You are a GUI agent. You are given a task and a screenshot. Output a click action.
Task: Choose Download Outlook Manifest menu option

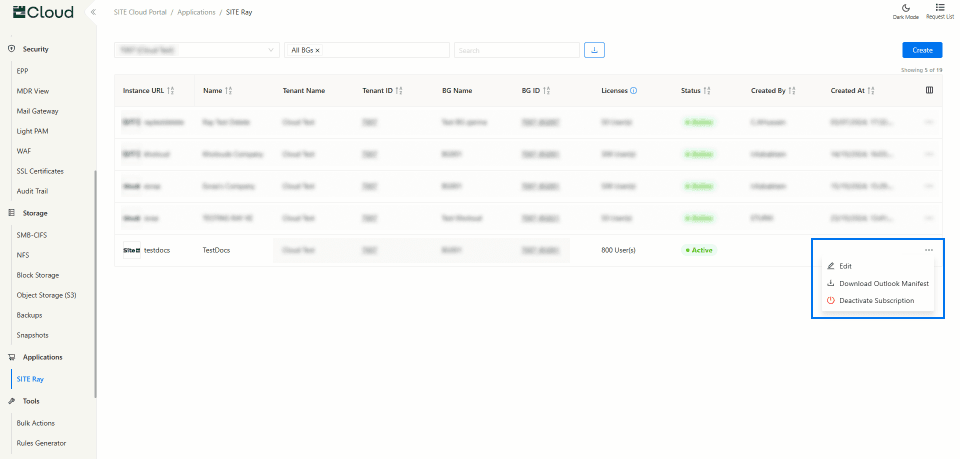883,283
